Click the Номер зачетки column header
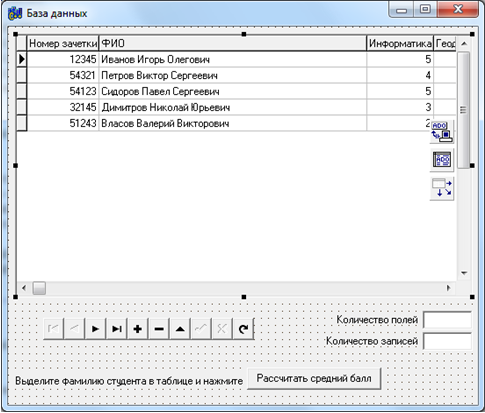The width and height of the screenshot is (485, 413). [63, 43]
